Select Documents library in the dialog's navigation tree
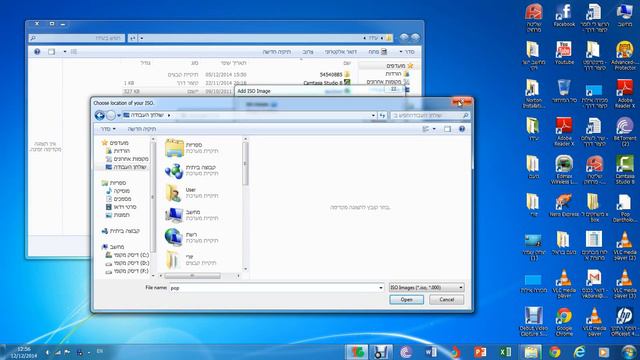640x360 pixels. 119,199
